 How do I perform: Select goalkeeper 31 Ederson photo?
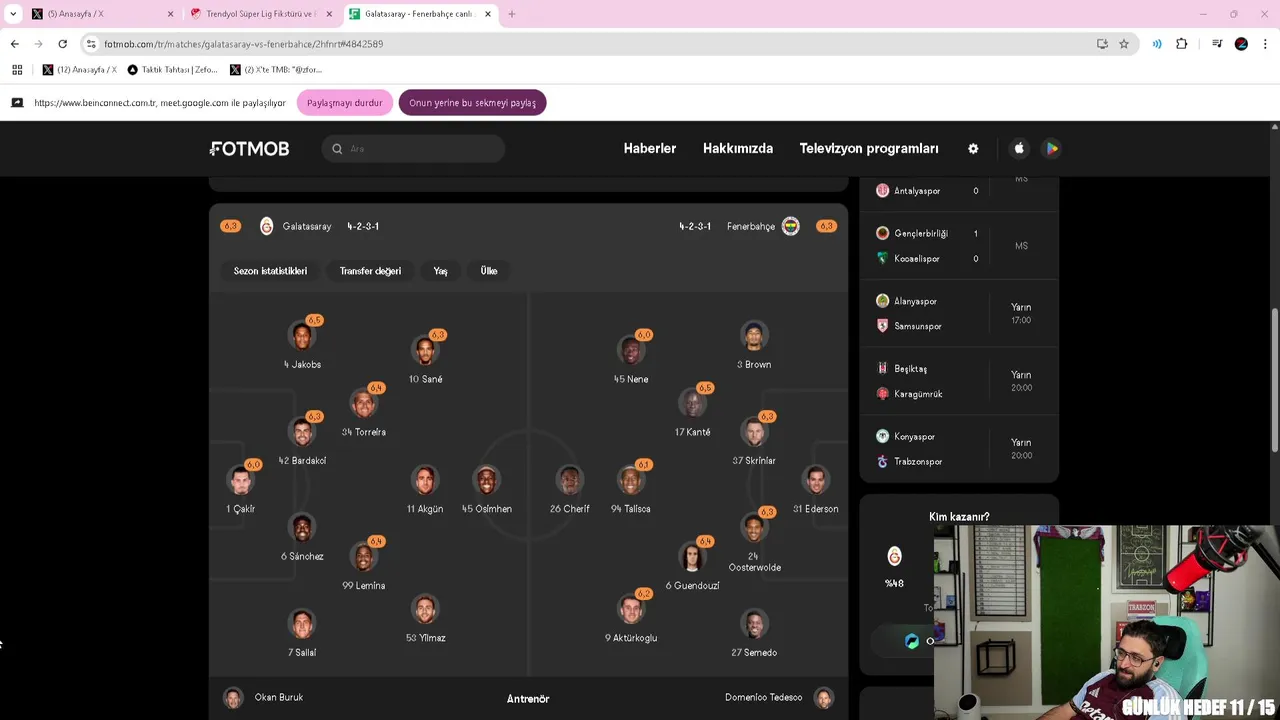[815, 480]
